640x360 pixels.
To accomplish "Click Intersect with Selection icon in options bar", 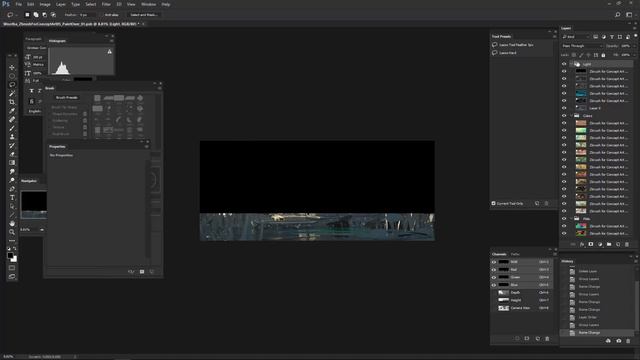I will [53, 15].
